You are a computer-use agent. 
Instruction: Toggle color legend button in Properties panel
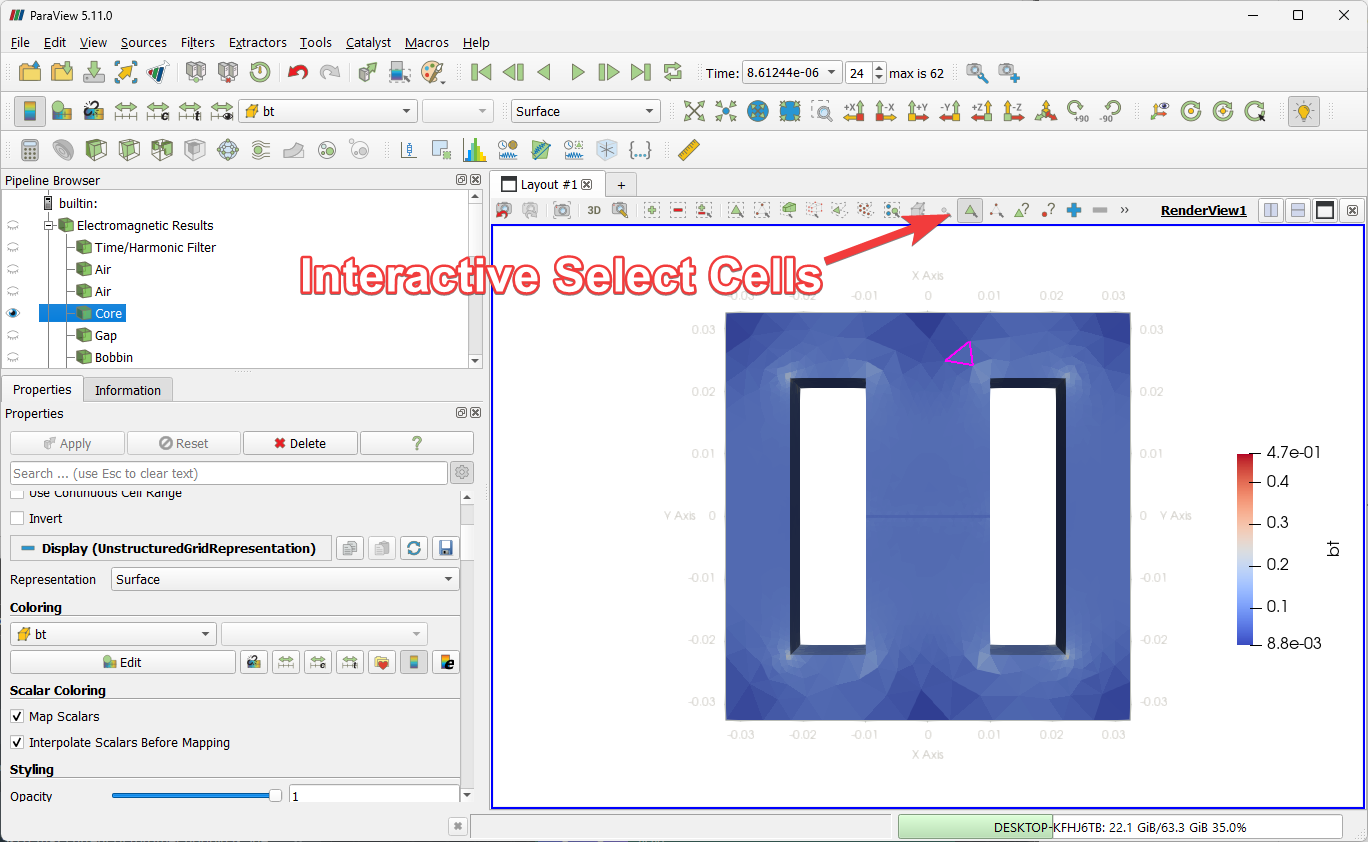point(414,662)
